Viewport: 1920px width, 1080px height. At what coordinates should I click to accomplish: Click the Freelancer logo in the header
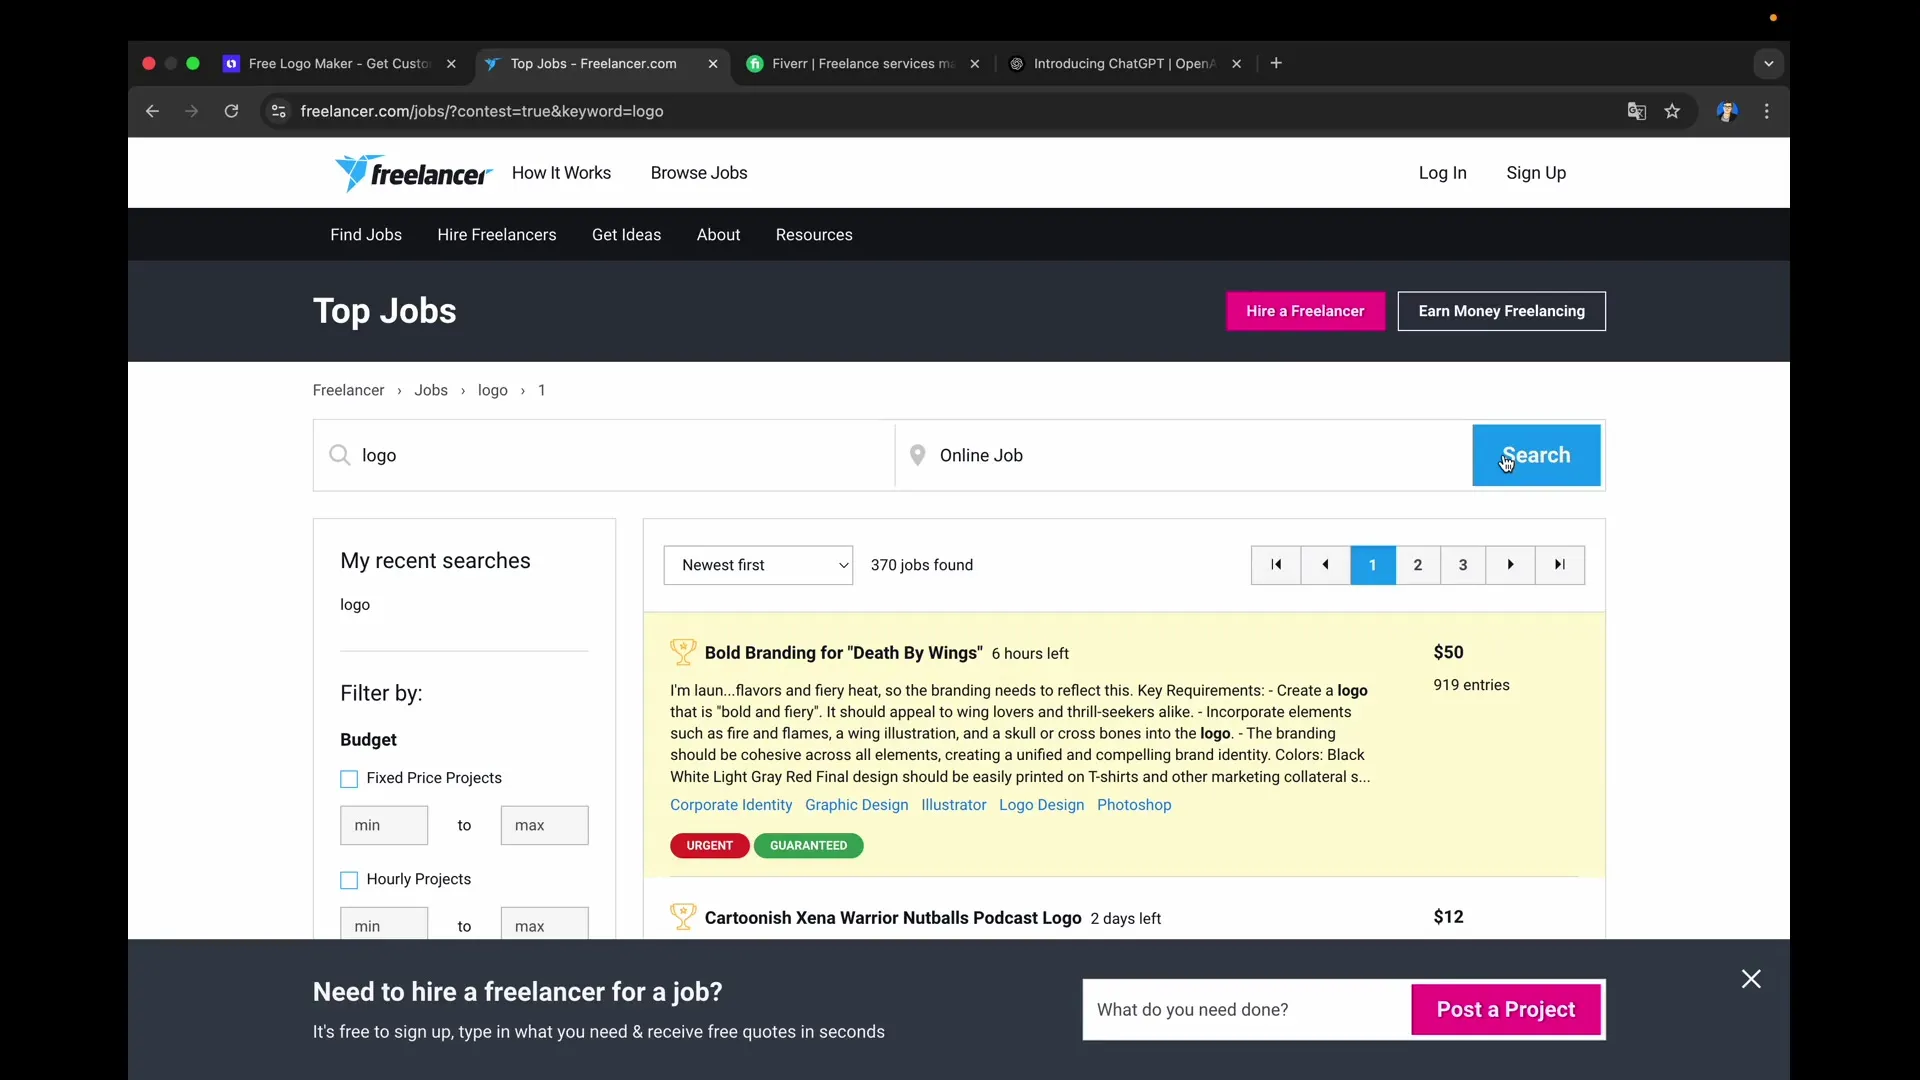(413, 173)
